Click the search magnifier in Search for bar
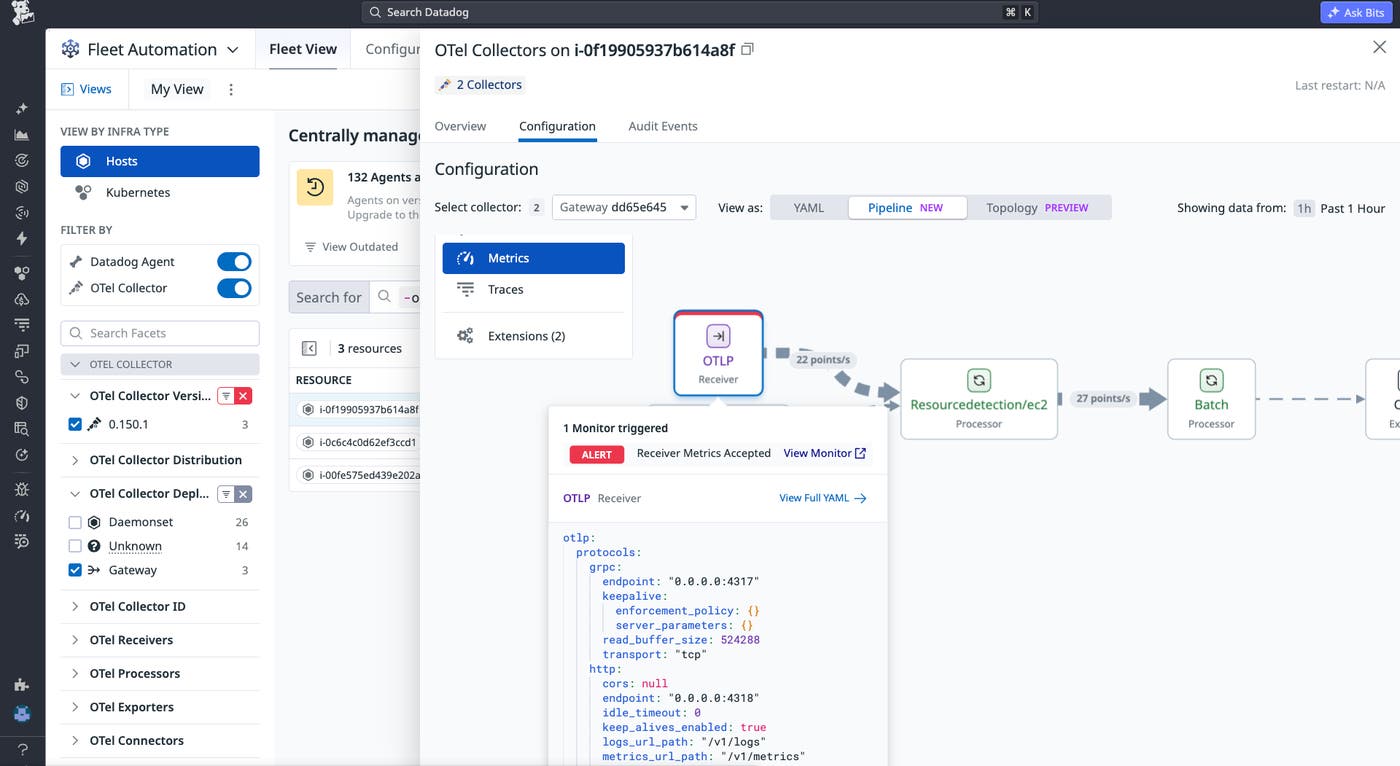The height and width of the screenshot is (766, 1400). tap(384, 297)
